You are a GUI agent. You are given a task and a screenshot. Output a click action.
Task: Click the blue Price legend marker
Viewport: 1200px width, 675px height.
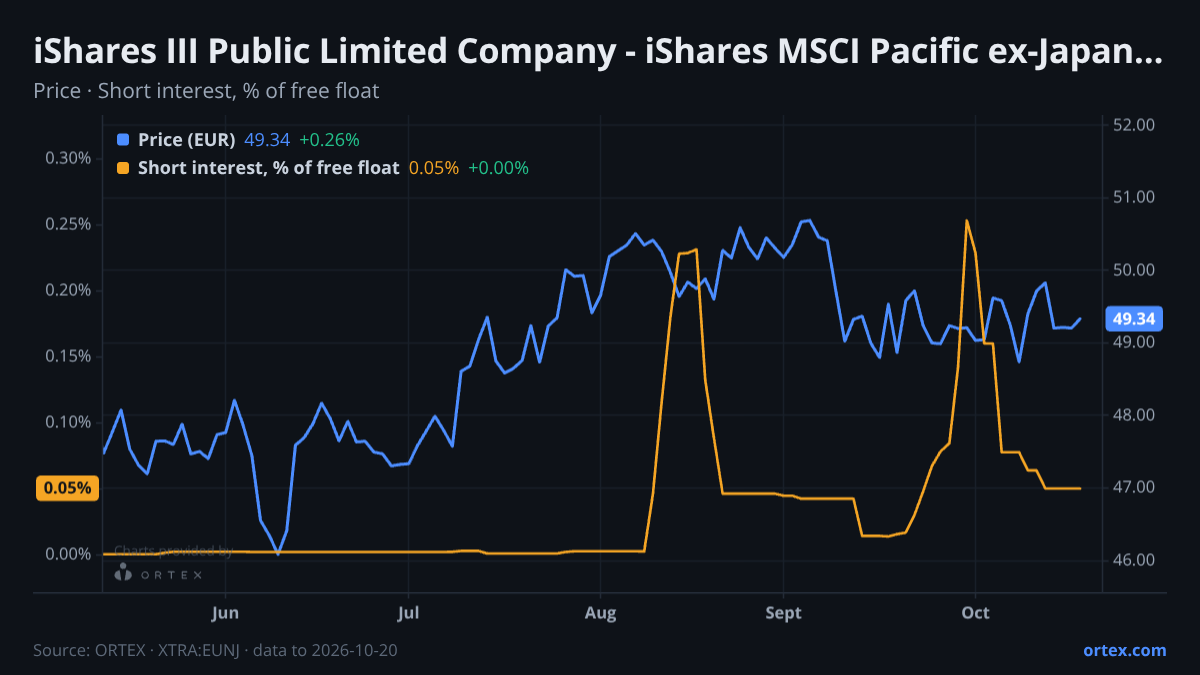point(123,140)
